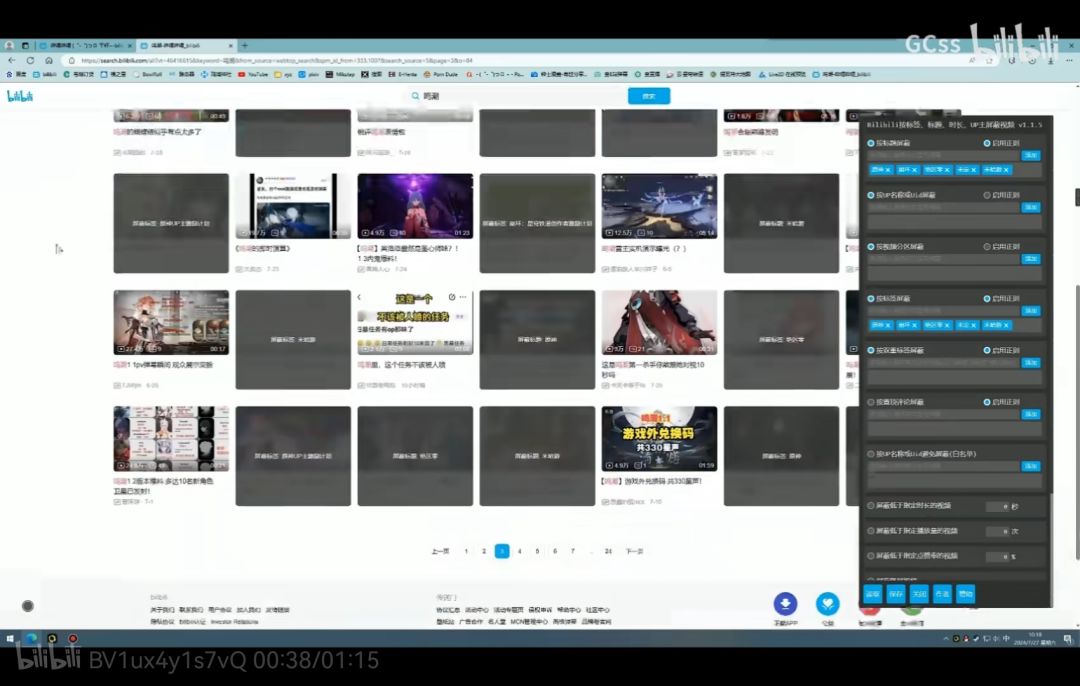Click the keyword input in 按标签屏蔽 section
This screenshot has width=1080, height=686.
coord(944,311)
